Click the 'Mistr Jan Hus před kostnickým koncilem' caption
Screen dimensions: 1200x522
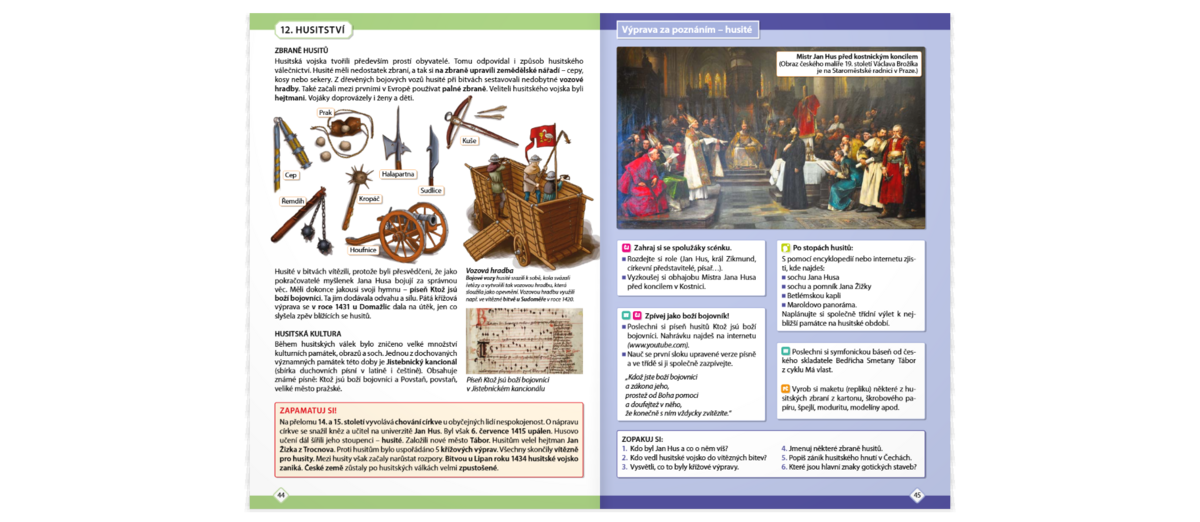(x=857, y=57)
